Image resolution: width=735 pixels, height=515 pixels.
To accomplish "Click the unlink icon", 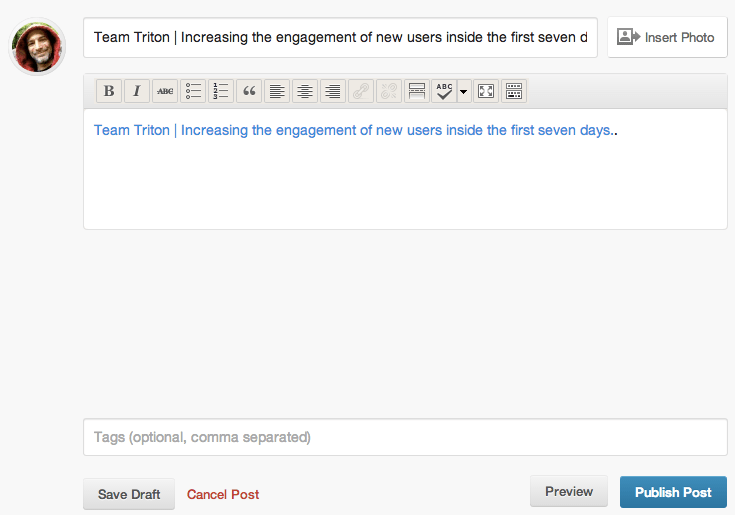I will [389, 91].
